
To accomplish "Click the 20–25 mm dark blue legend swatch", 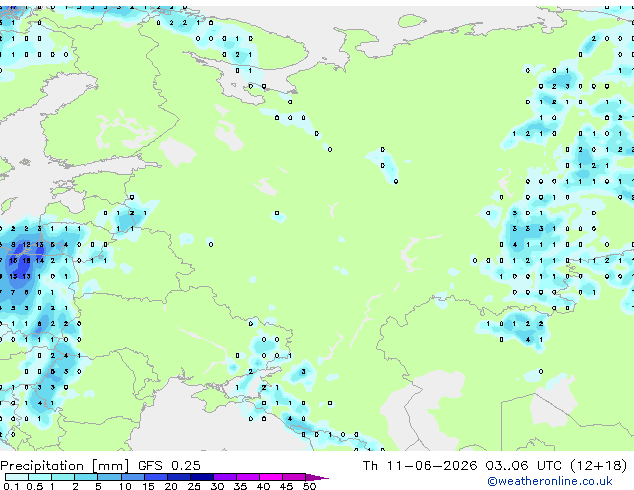I will click(179, 477).
